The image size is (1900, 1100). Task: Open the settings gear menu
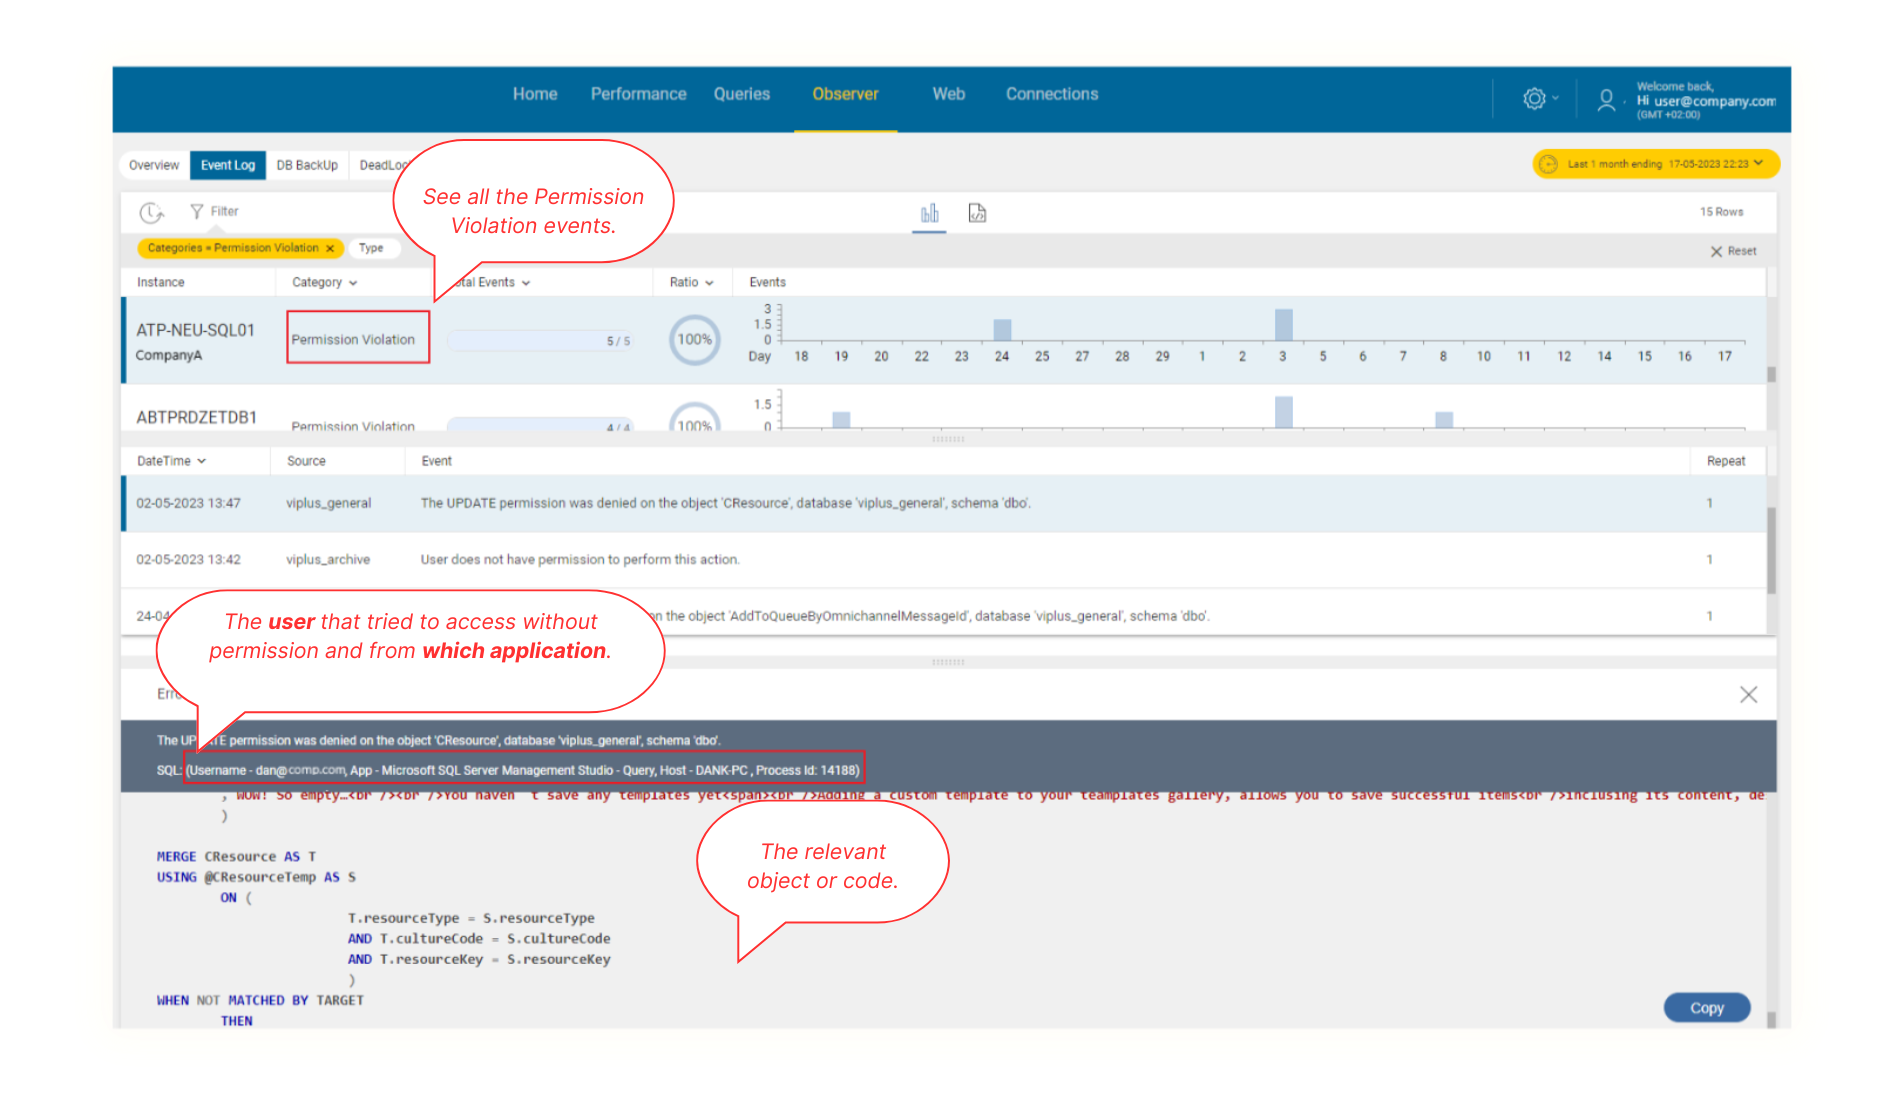click(x=1534, y=99)
